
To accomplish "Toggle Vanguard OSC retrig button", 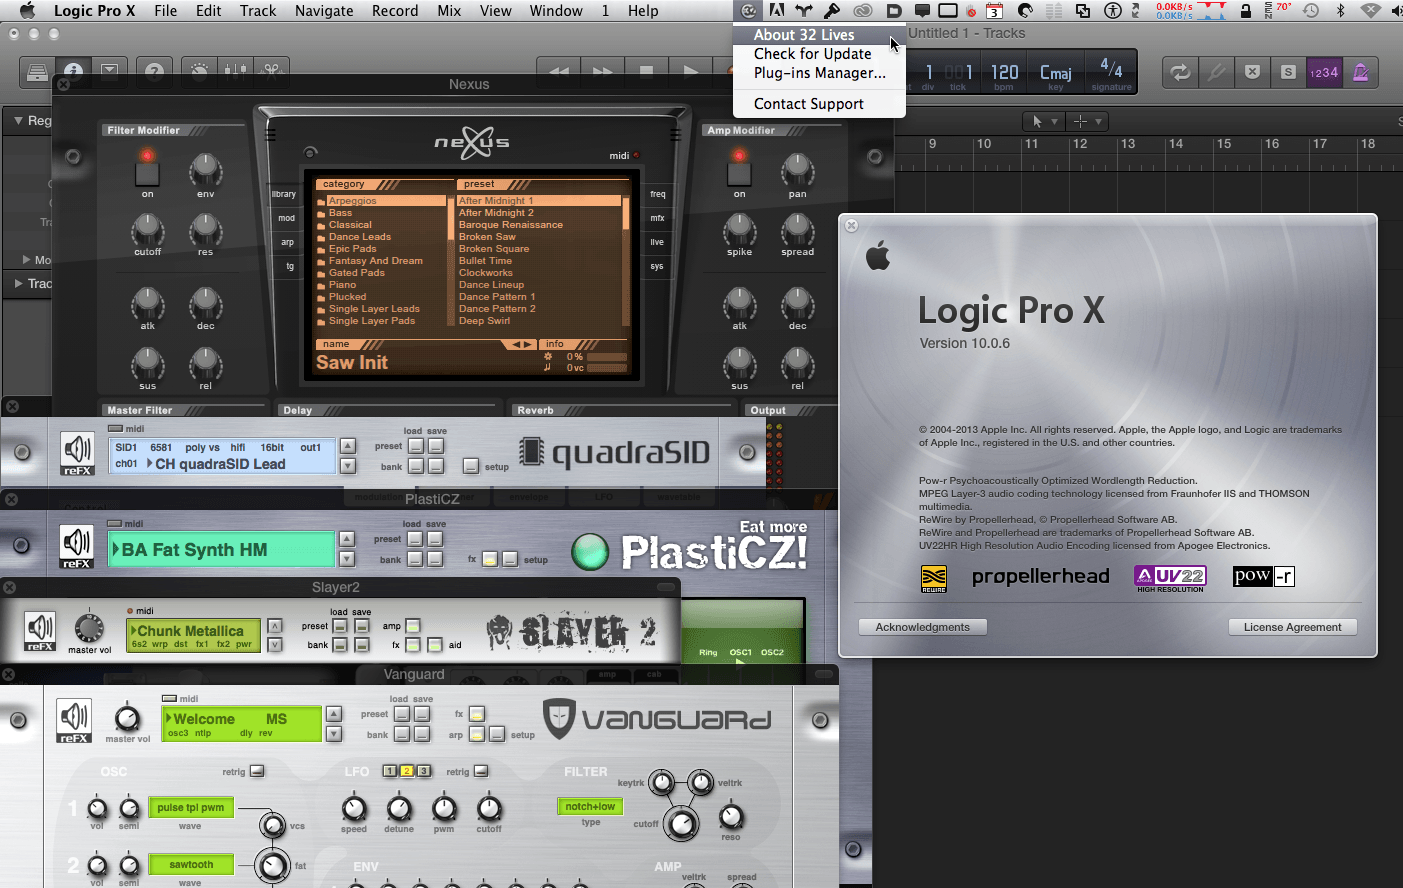I will 257,771.
